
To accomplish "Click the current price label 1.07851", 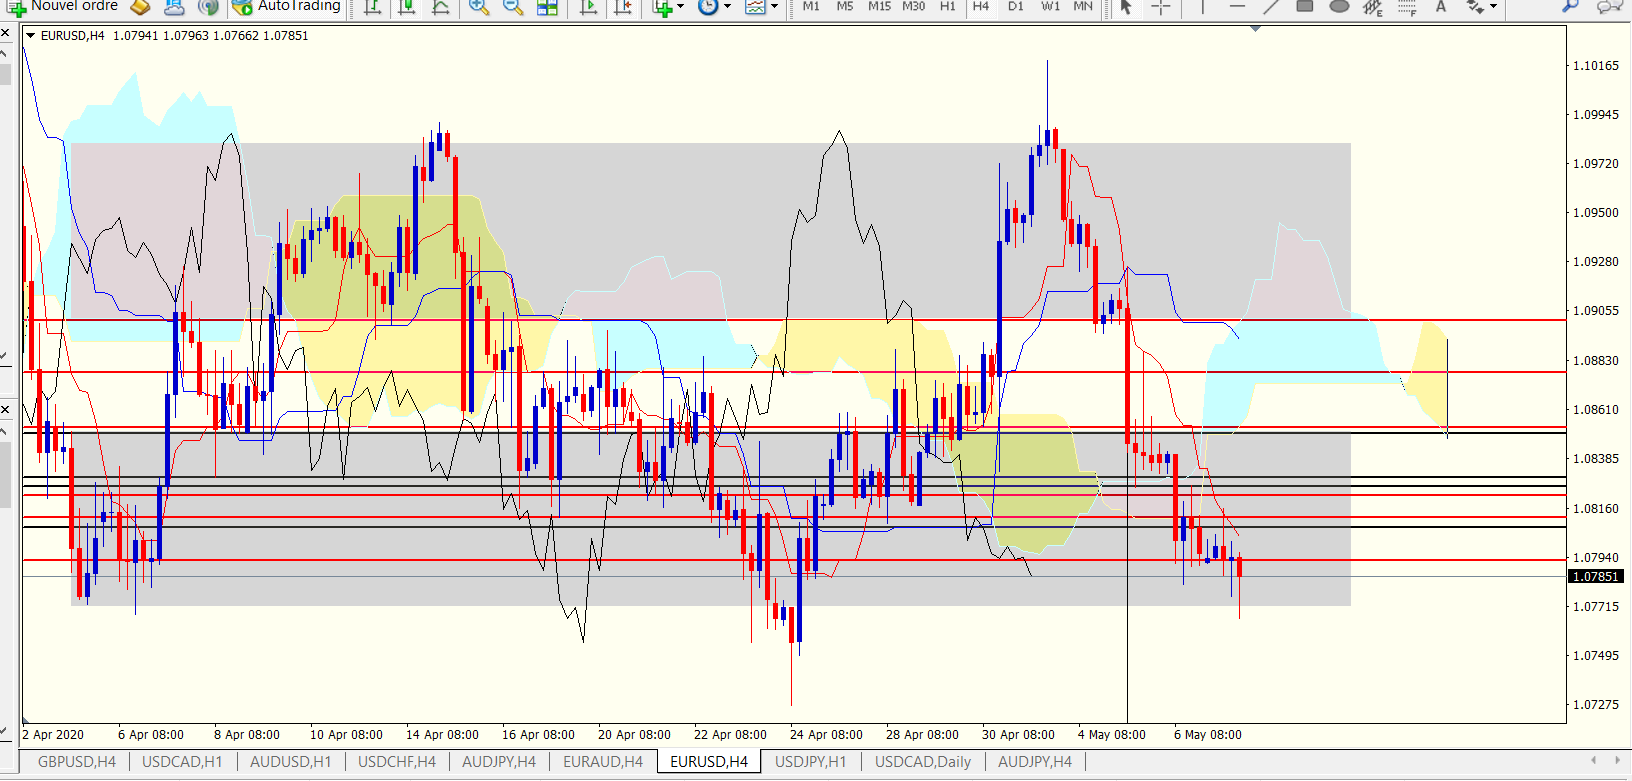I will (x=1595, y=577).
